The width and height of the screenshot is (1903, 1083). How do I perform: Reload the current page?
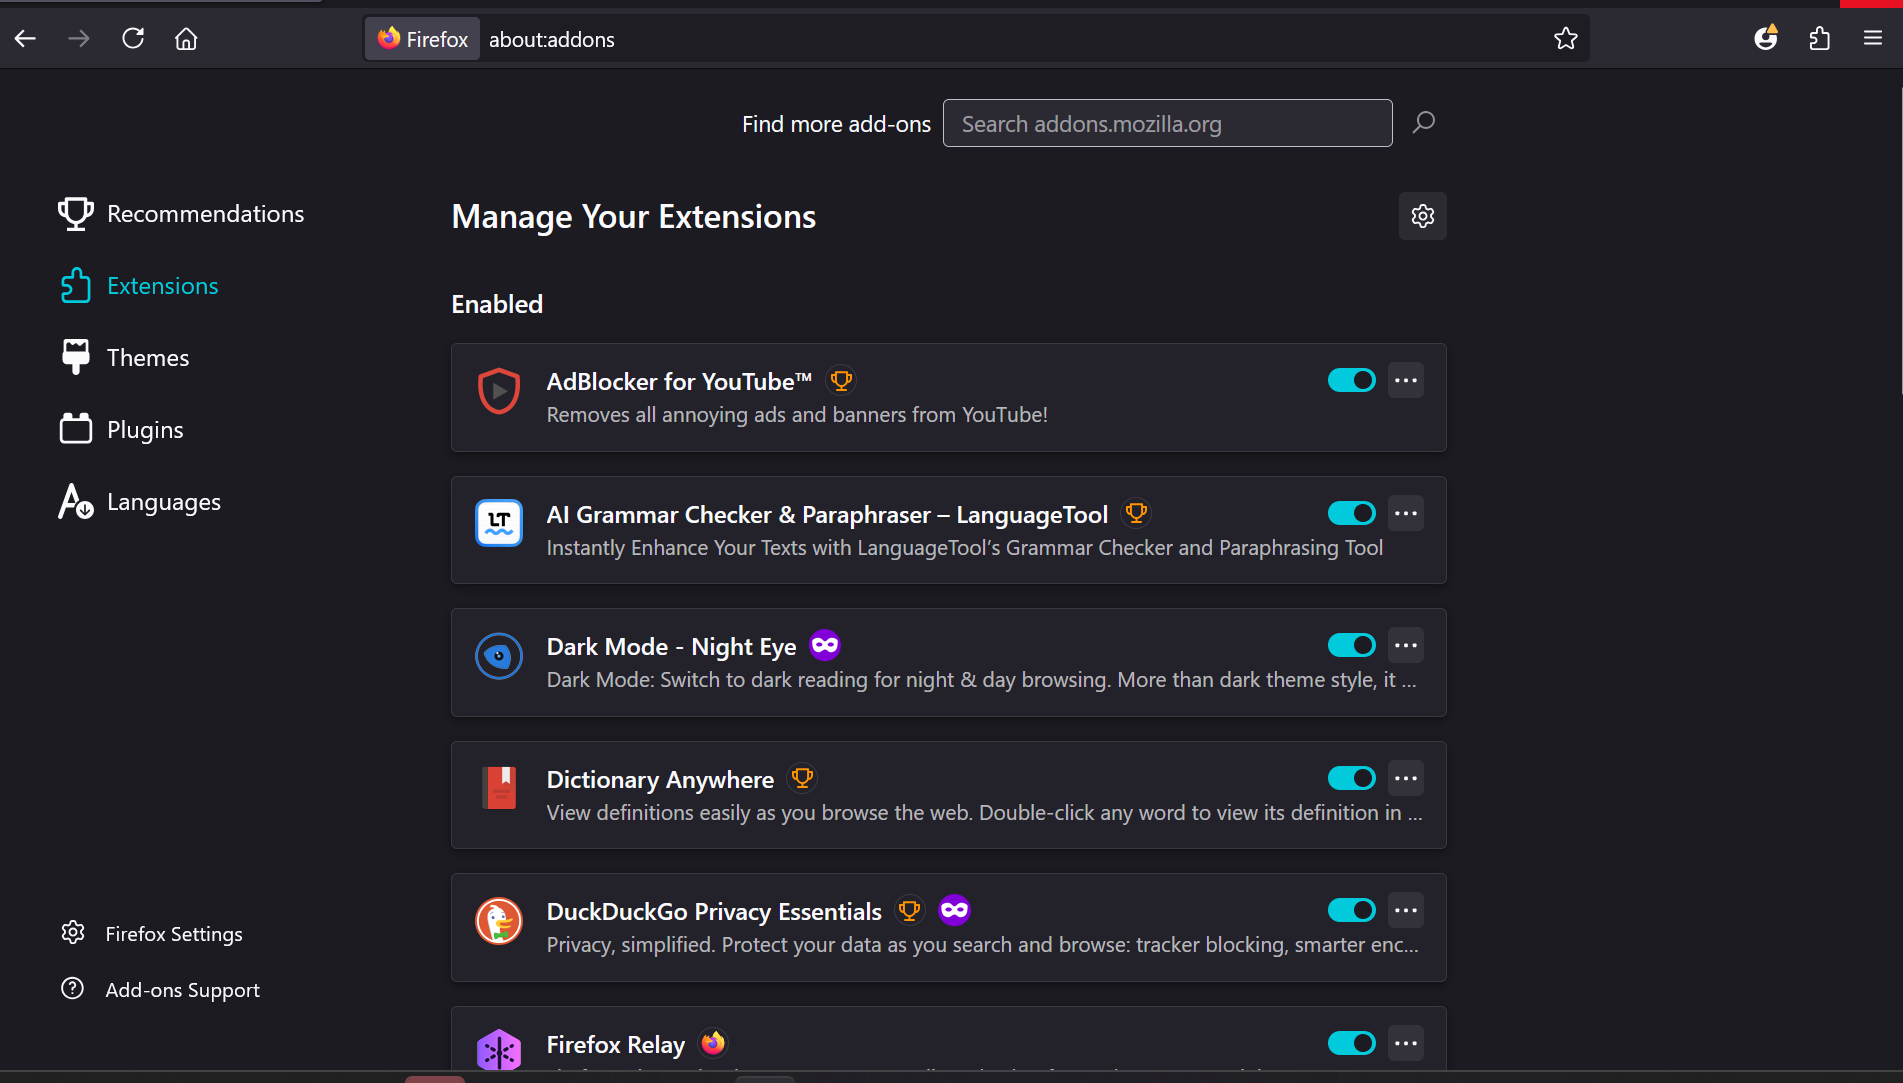[133, 39]
